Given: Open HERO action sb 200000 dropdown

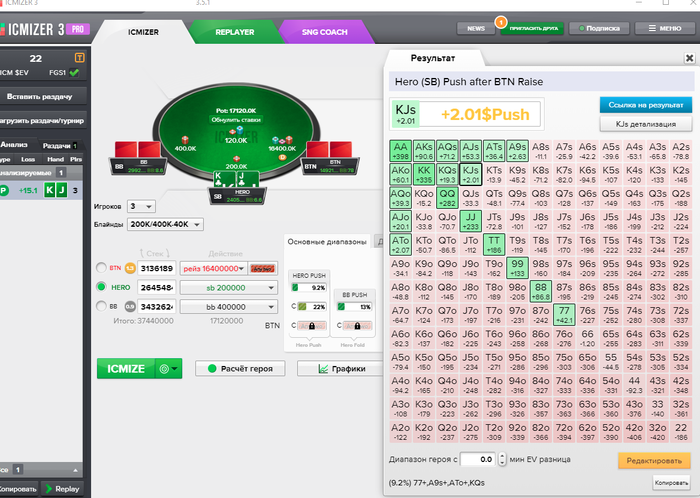Looking at the screenshot, I should point(229,288).
